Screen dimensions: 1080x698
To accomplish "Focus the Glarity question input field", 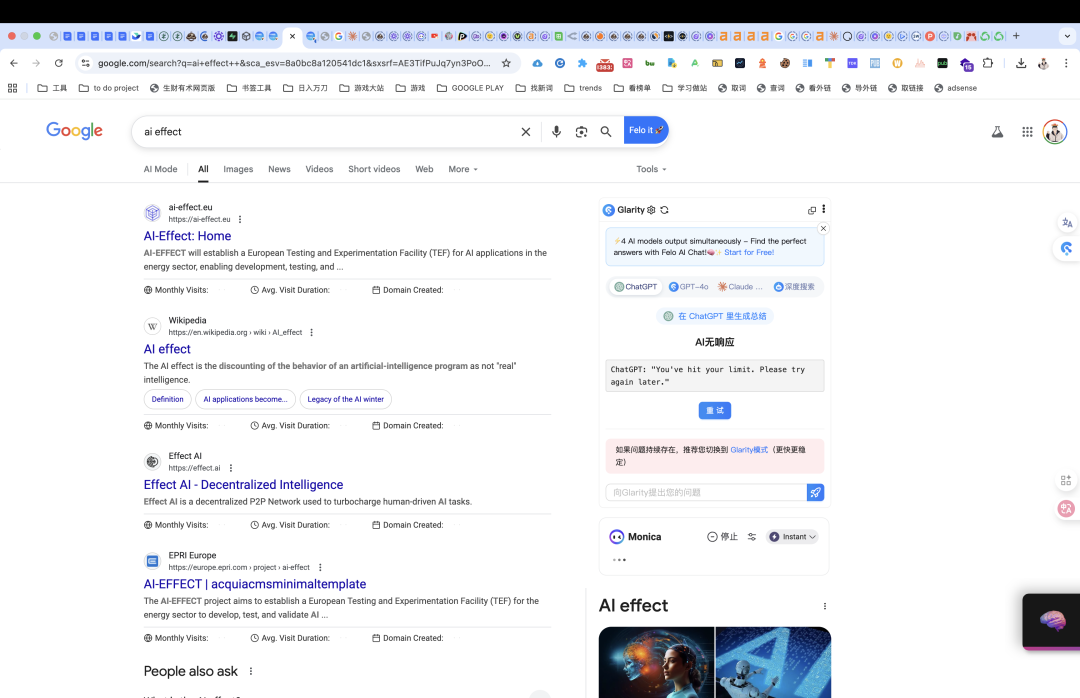I will click(x=706, y=492).
